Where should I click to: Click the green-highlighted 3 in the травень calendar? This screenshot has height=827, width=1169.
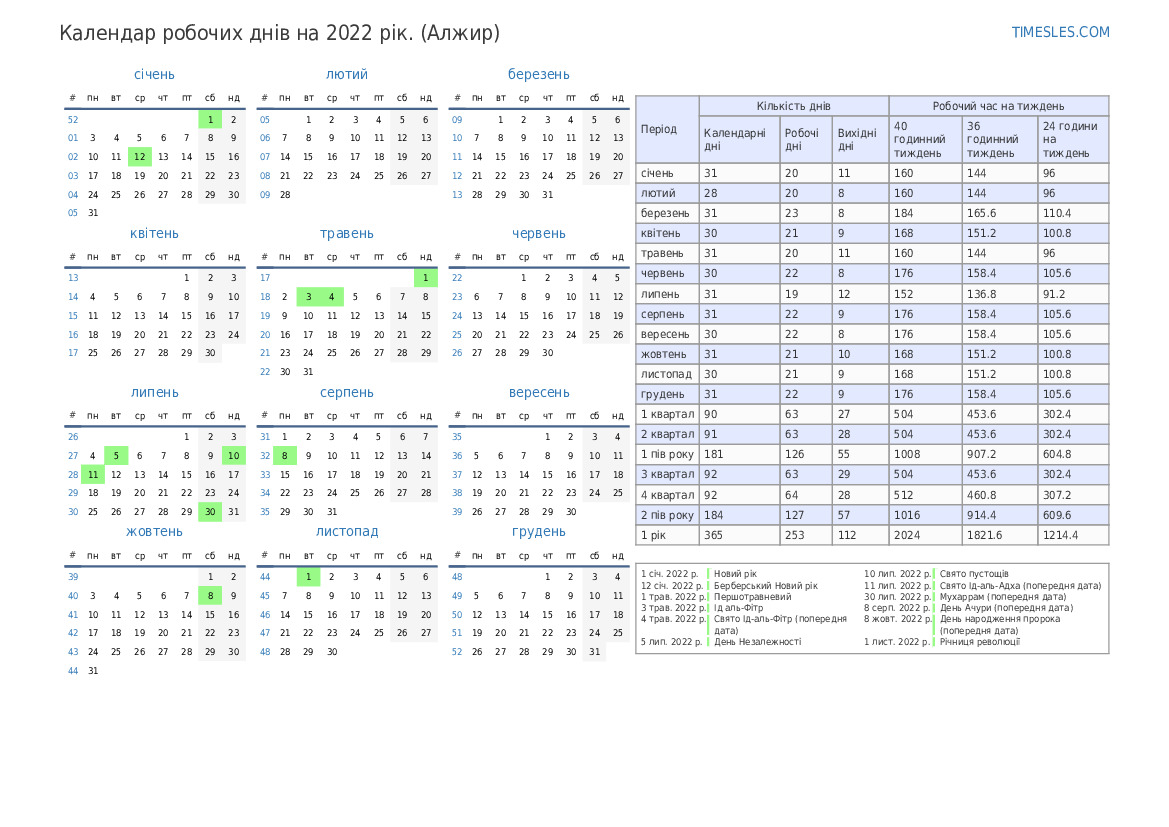[308, 297]
